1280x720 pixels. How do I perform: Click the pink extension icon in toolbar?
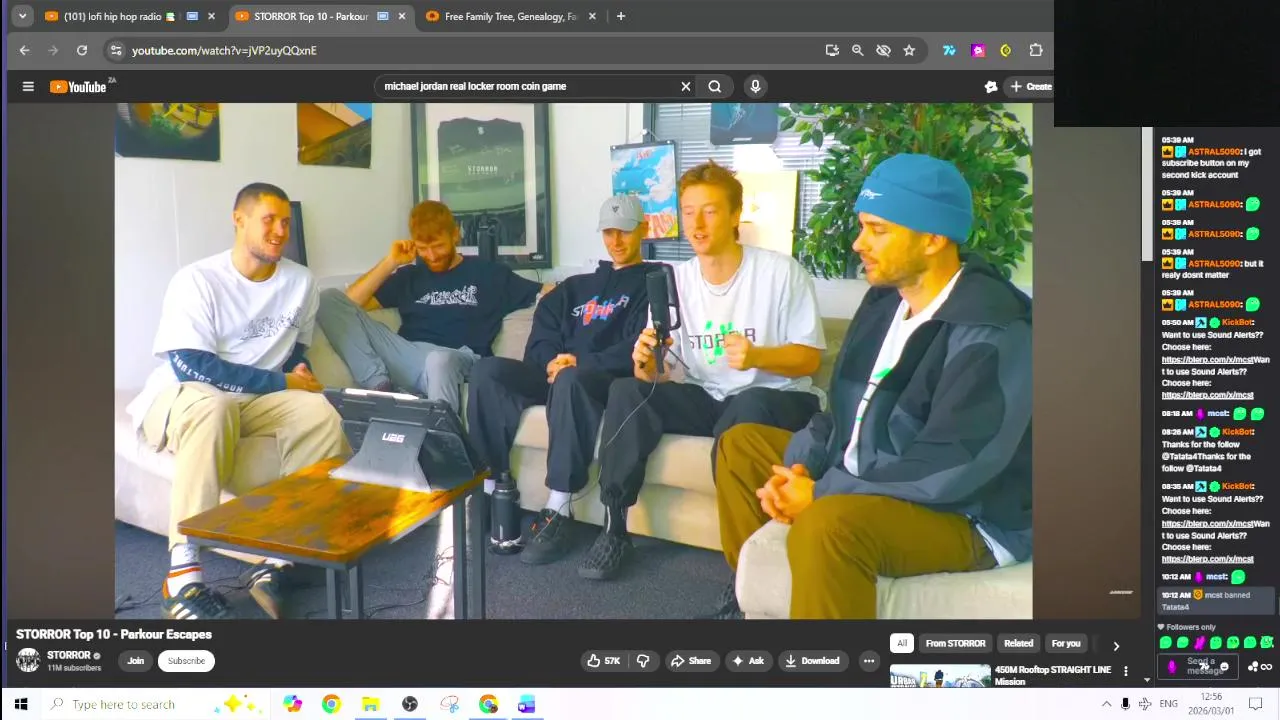978,50
